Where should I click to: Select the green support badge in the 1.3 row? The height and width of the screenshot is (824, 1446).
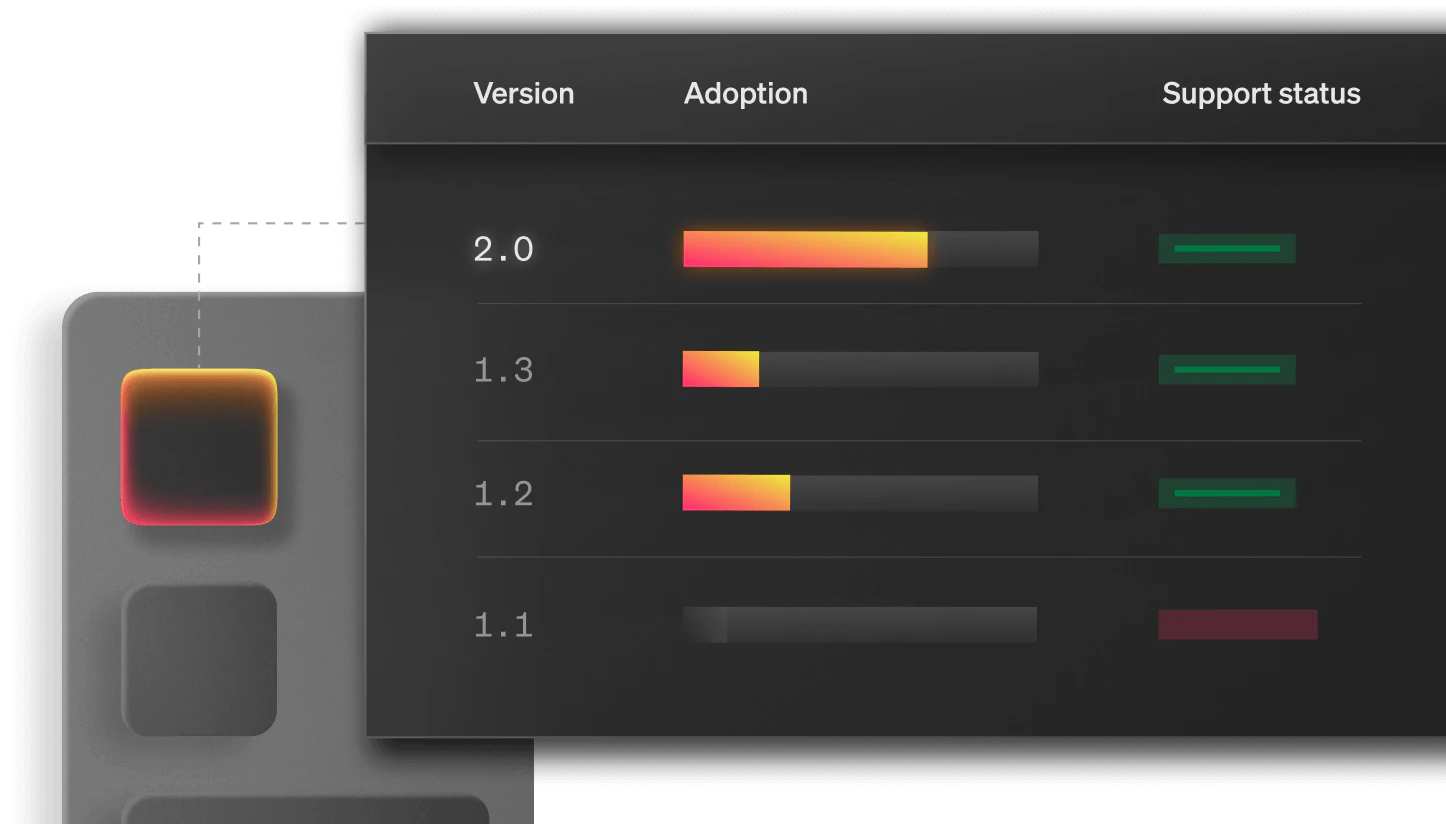(1227, 370)
